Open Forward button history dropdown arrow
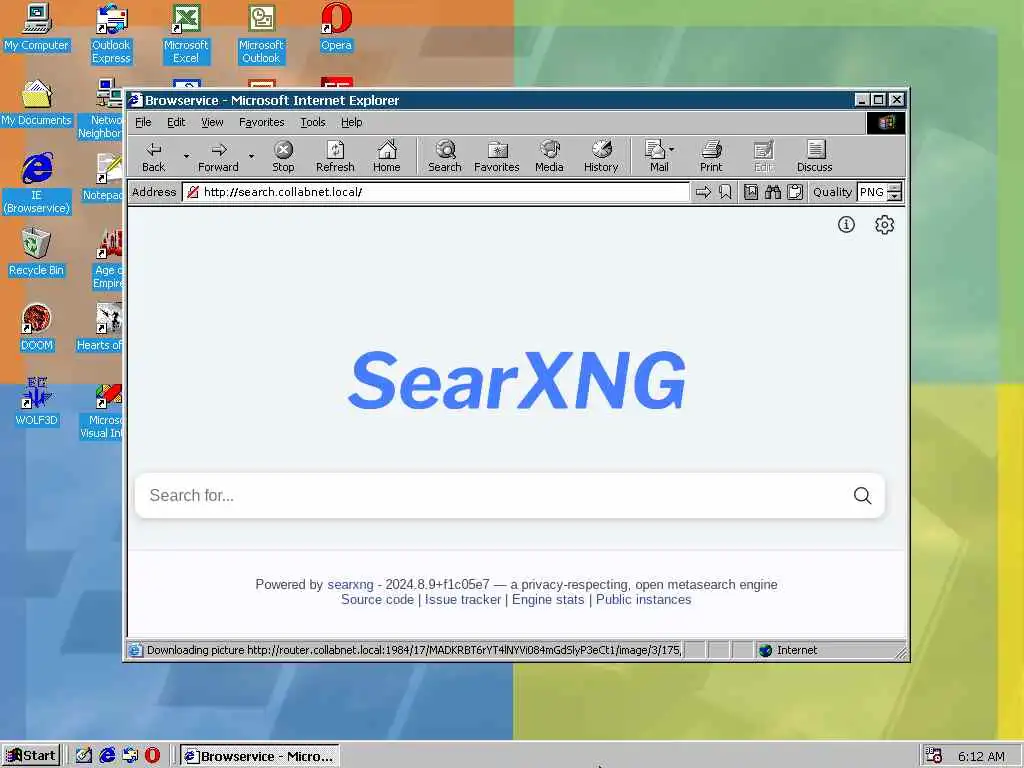This screenshot has height=768, width=1024. click(x=251, y=157)
